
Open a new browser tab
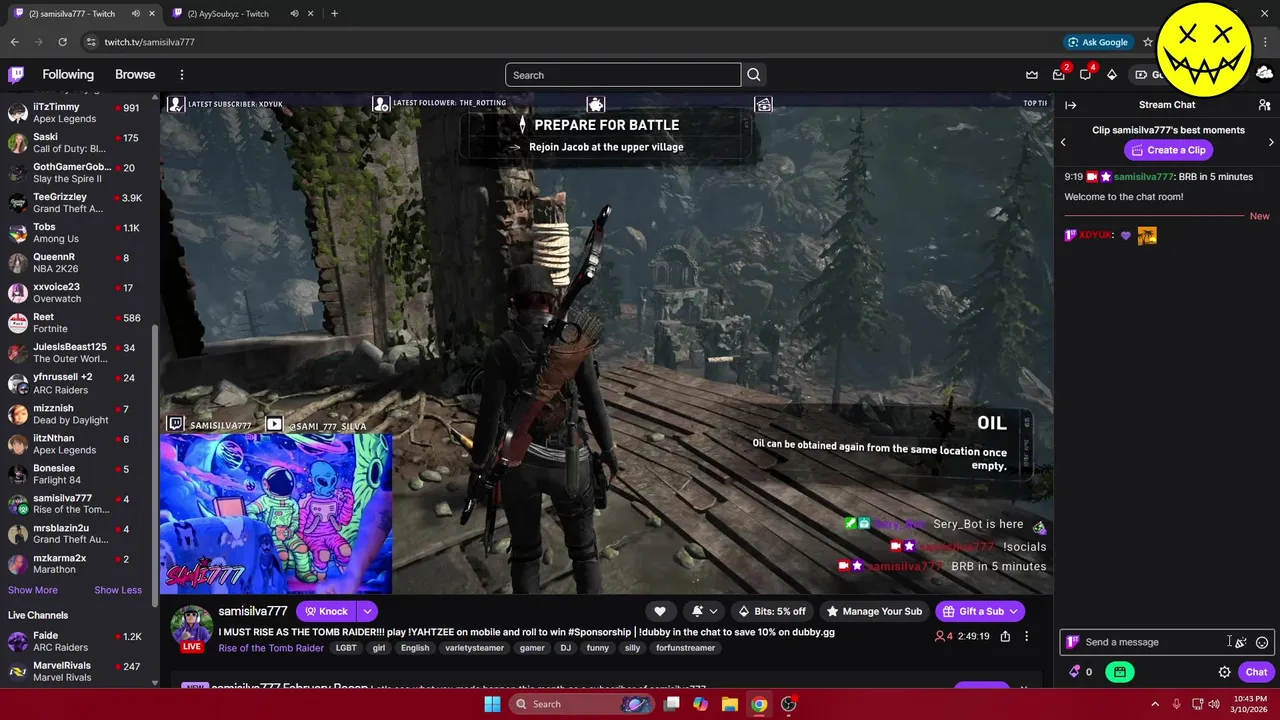334,14
